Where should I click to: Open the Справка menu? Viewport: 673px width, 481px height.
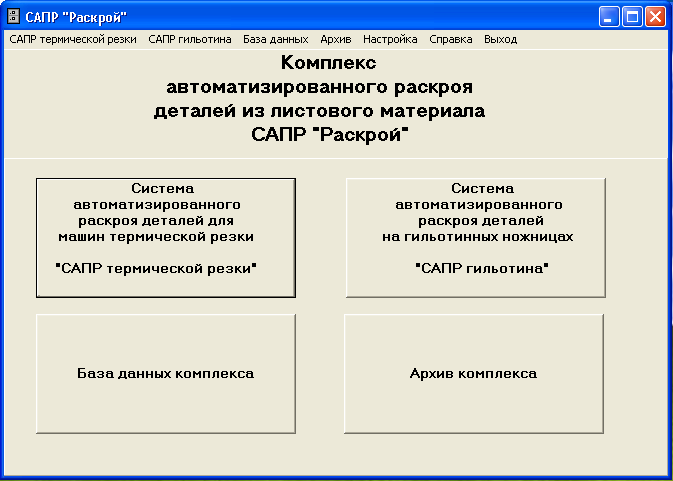451,39
